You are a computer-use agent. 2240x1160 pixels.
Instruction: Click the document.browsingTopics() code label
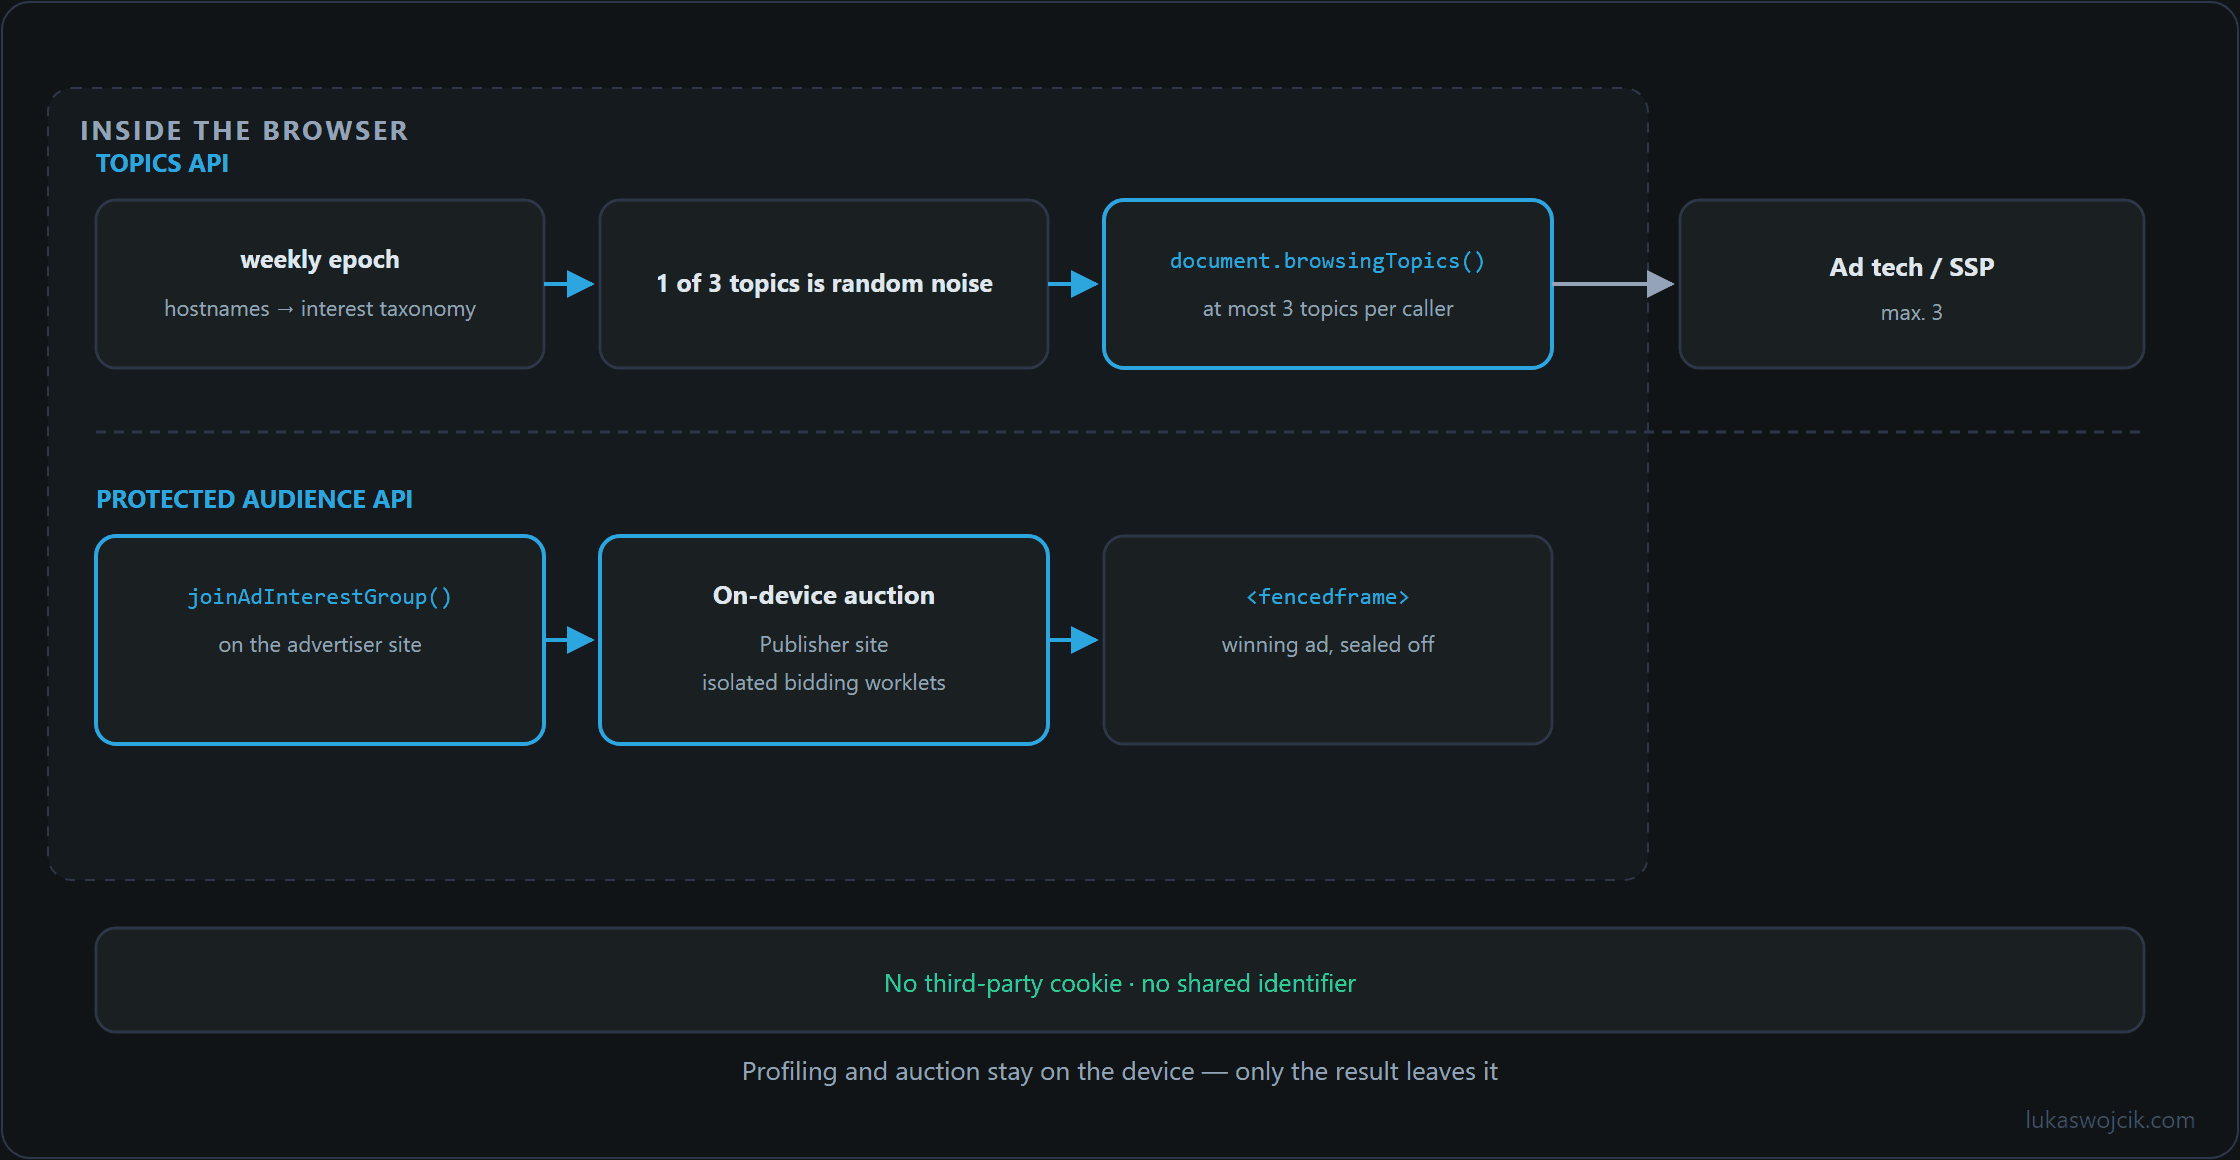(1327, 261)
